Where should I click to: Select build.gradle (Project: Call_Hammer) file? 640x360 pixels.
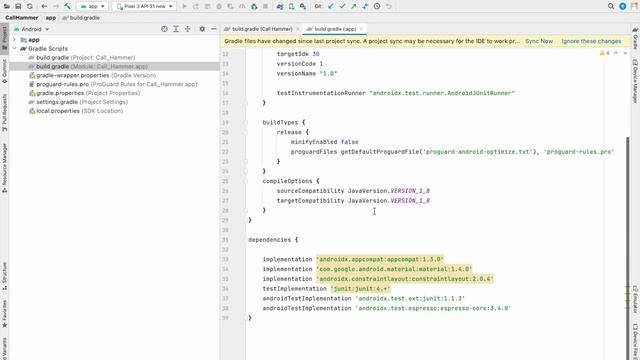point(82,58)
